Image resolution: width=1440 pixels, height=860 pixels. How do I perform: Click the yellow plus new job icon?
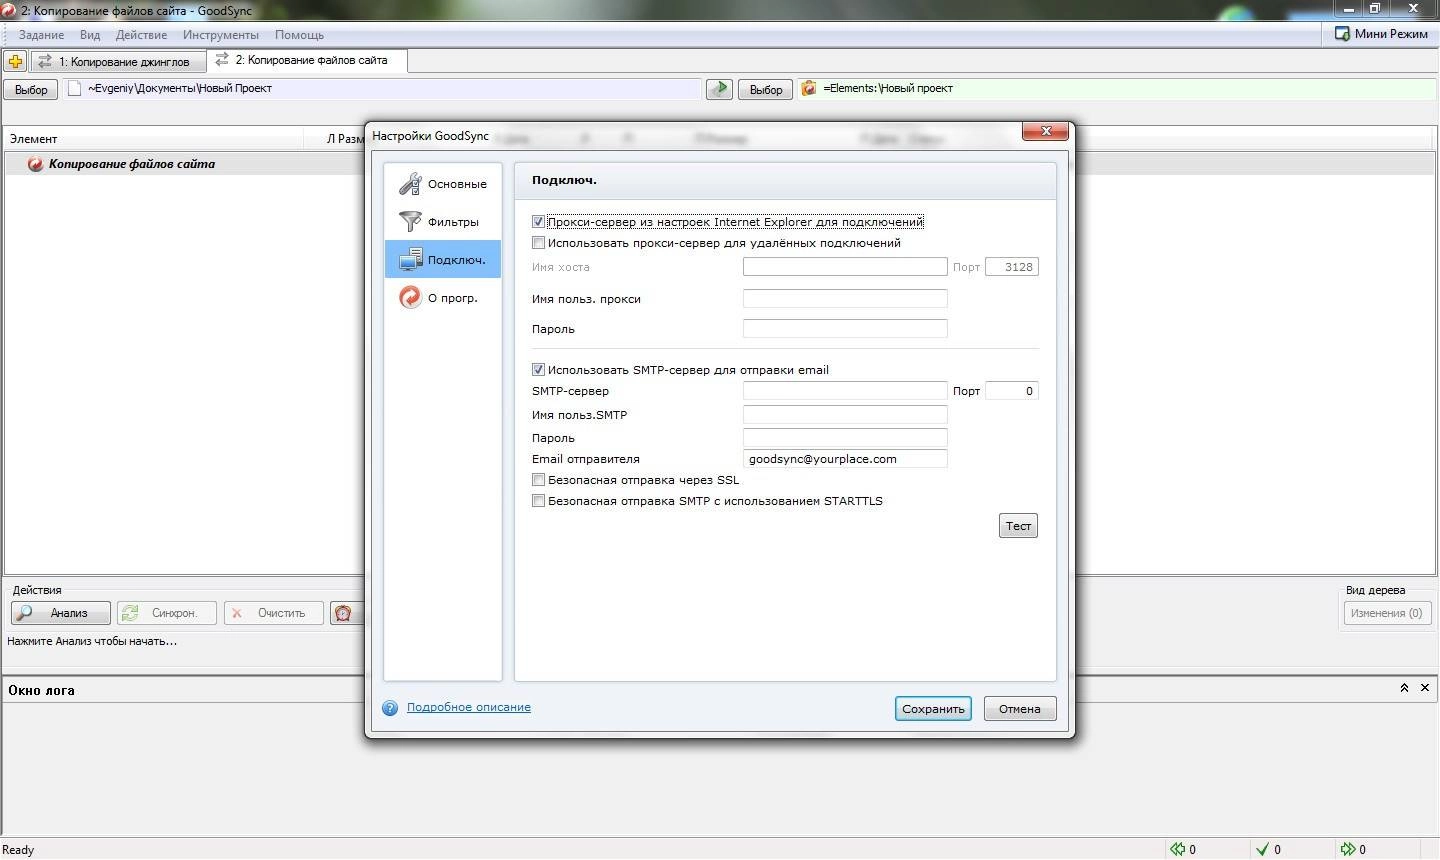click(x=15, y=61)
